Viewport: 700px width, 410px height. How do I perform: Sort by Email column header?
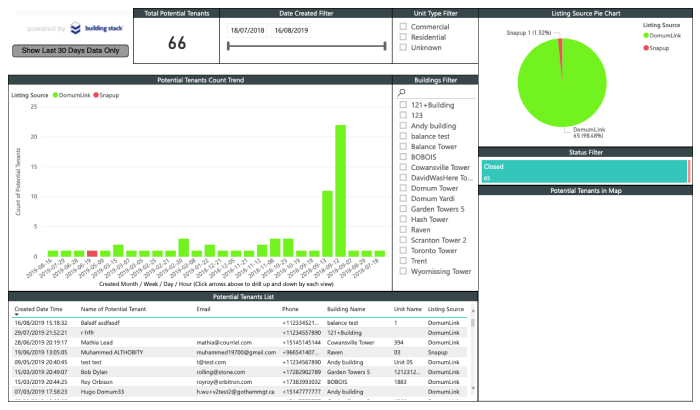click(203, 309)
